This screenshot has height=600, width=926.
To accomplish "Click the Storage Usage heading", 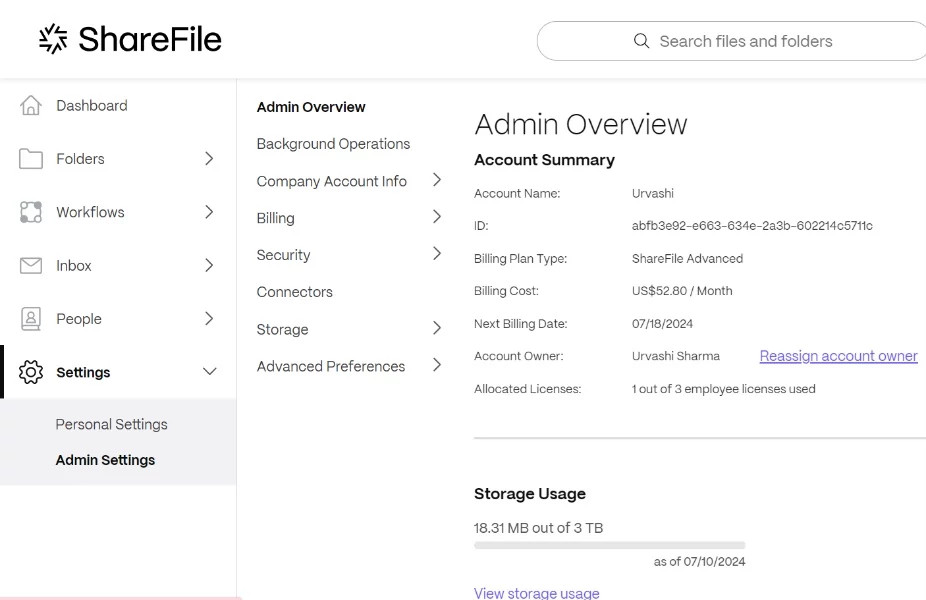I will pos(530,494).
